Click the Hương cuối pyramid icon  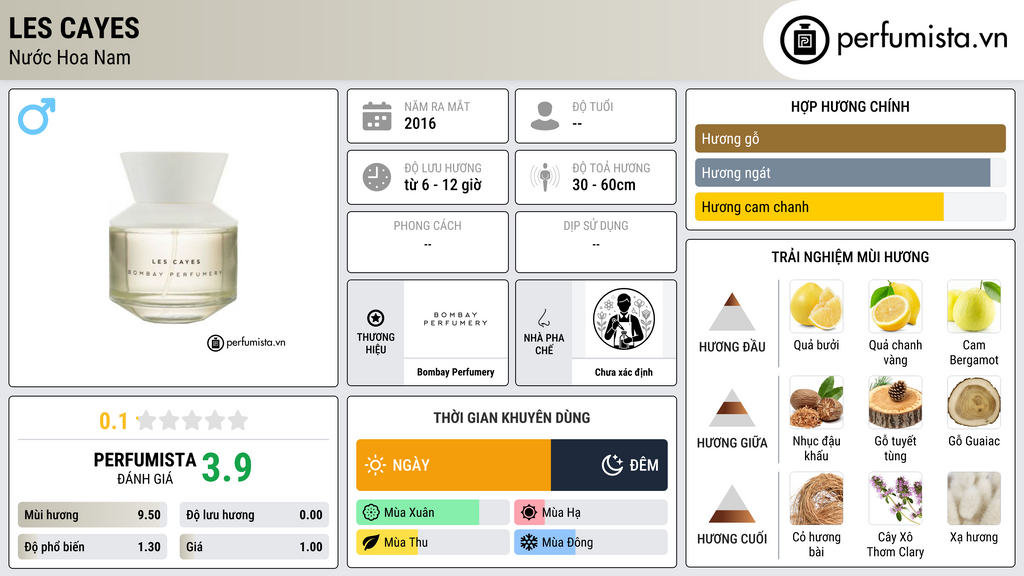[x=732, y=504]
